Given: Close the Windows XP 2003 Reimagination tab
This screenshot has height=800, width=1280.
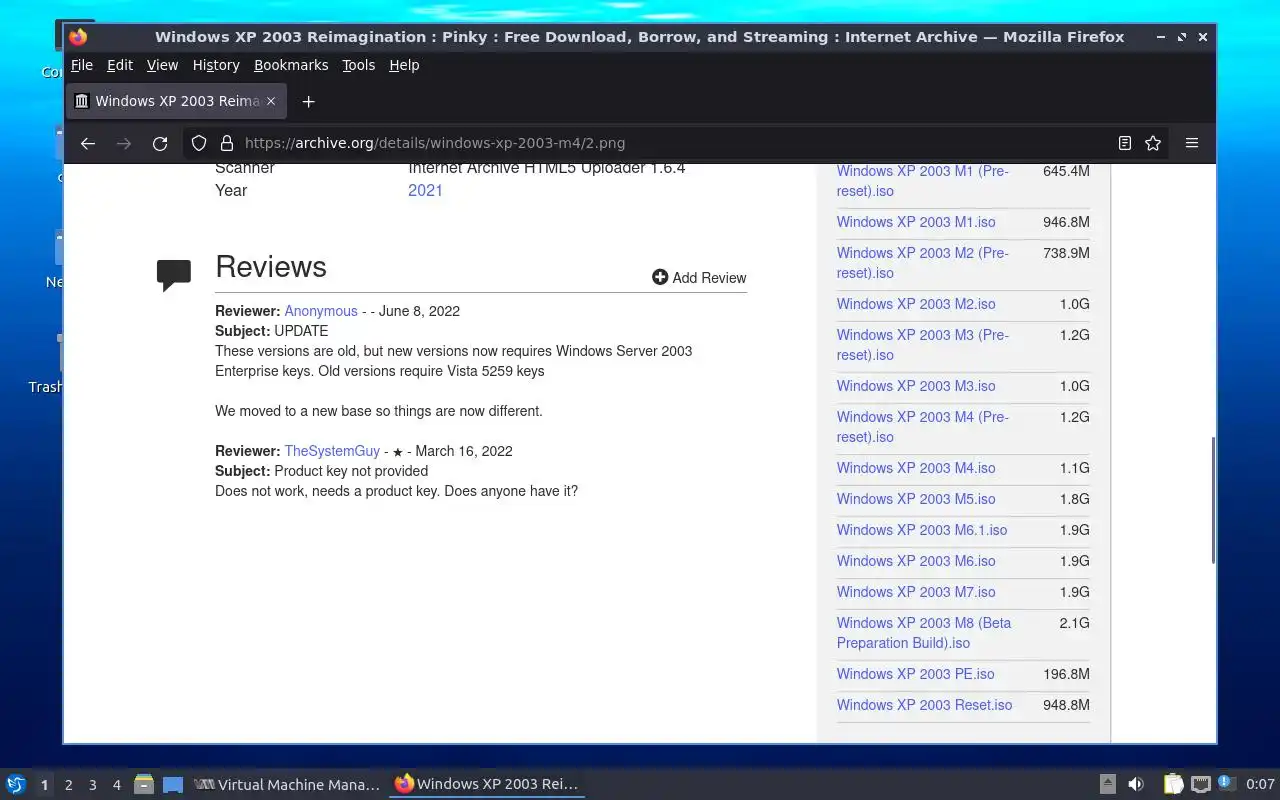Looking at the screenshot, I should [x=271, y=101].
